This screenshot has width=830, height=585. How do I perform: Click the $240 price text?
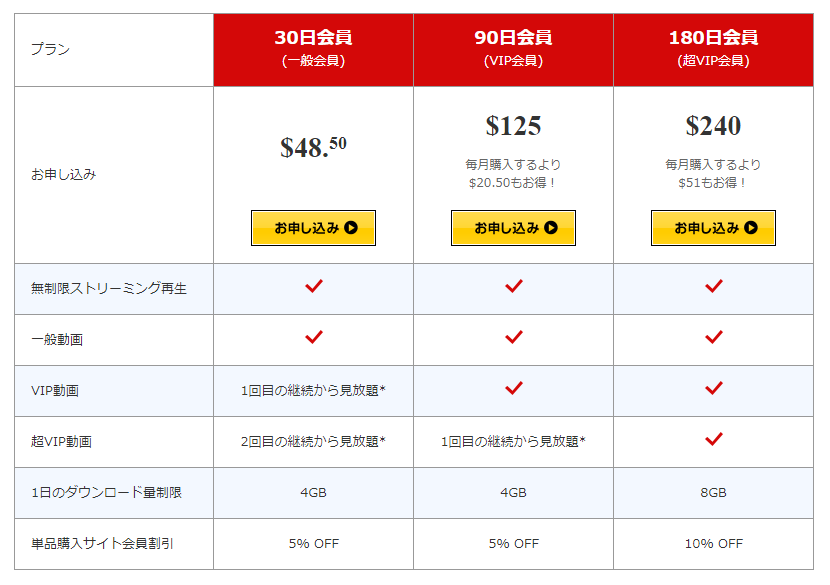click(713, 126)
